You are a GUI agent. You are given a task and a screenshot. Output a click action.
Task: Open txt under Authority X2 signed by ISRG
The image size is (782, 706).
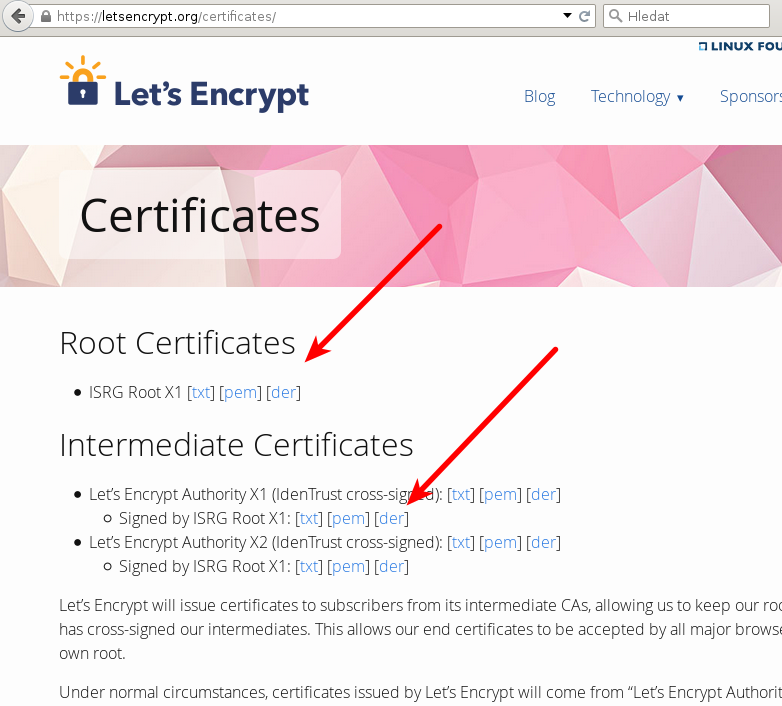309,566
